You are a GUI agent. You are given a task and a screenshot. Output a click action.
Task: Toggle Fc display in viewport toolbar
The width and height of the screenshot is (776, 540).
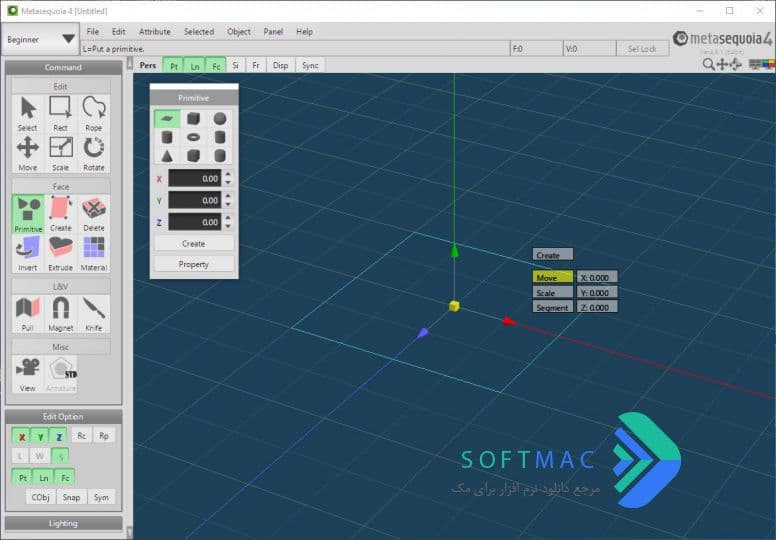click(216, 66)
